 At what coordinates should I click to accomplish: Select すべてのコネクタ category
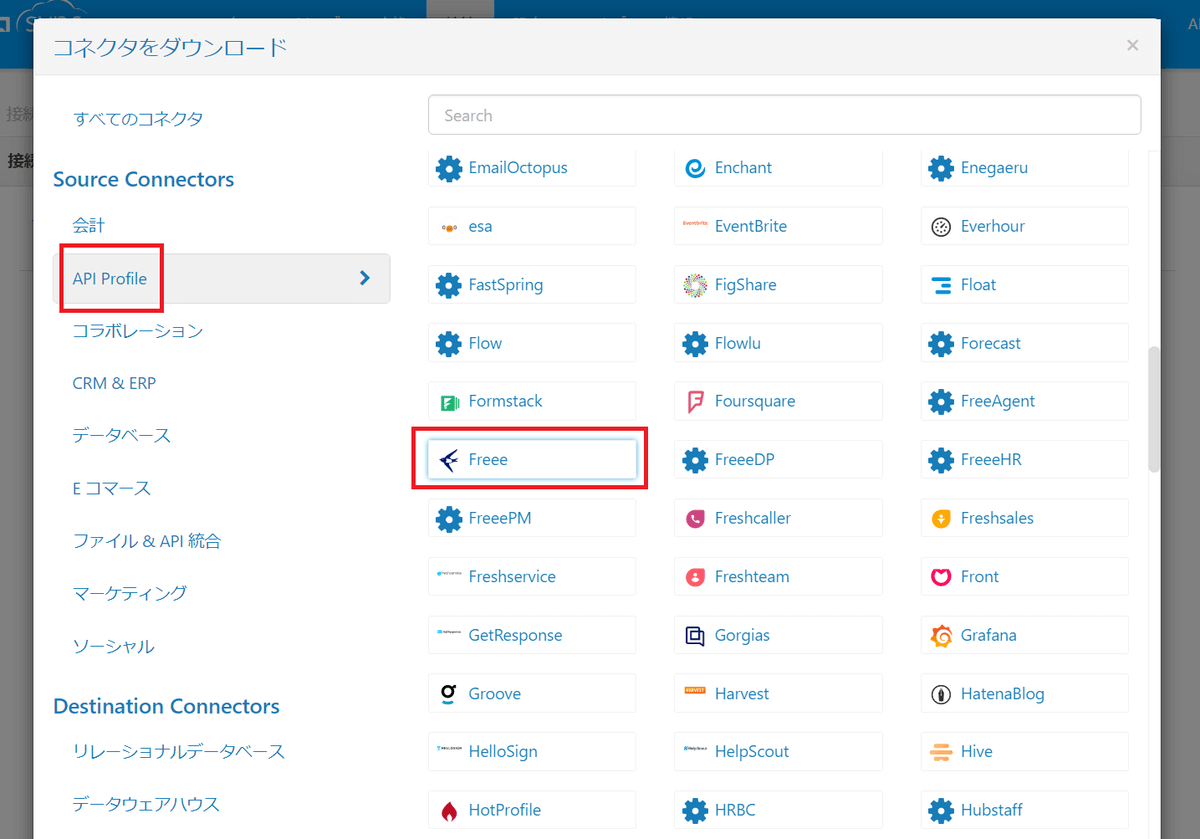coord(138,118)
